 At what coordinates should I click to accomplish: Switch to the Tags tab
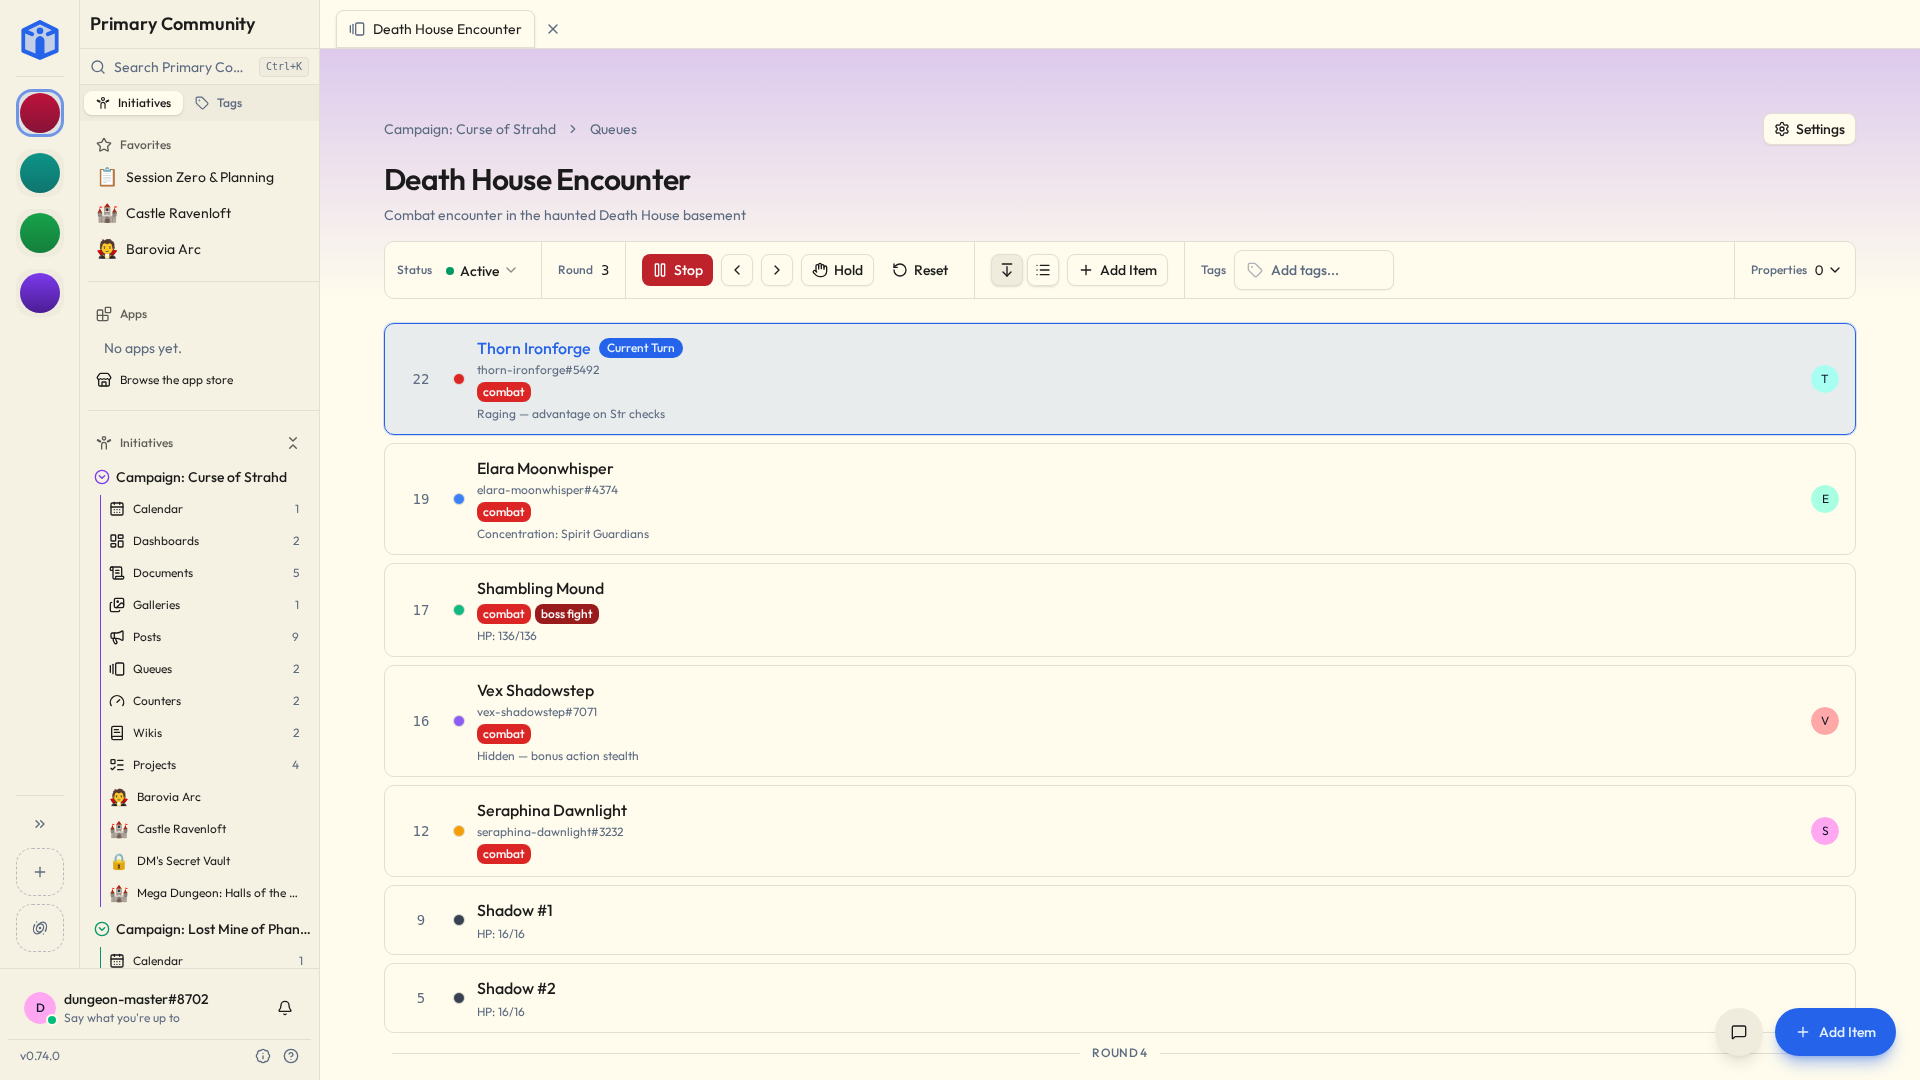219,103
